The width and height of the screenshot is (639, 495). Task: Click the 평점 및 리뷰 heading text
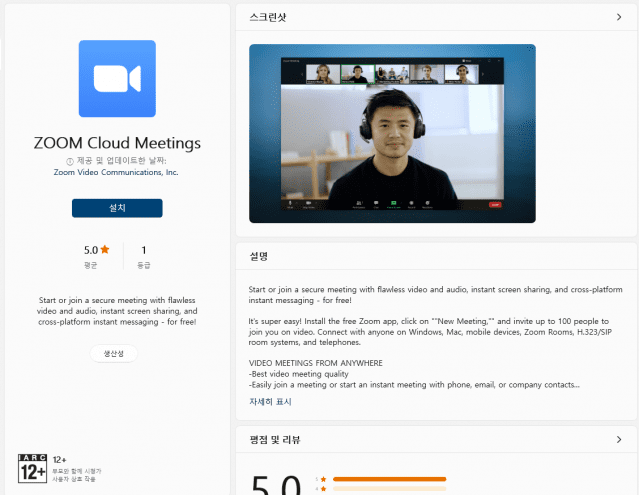pos(275,440)
